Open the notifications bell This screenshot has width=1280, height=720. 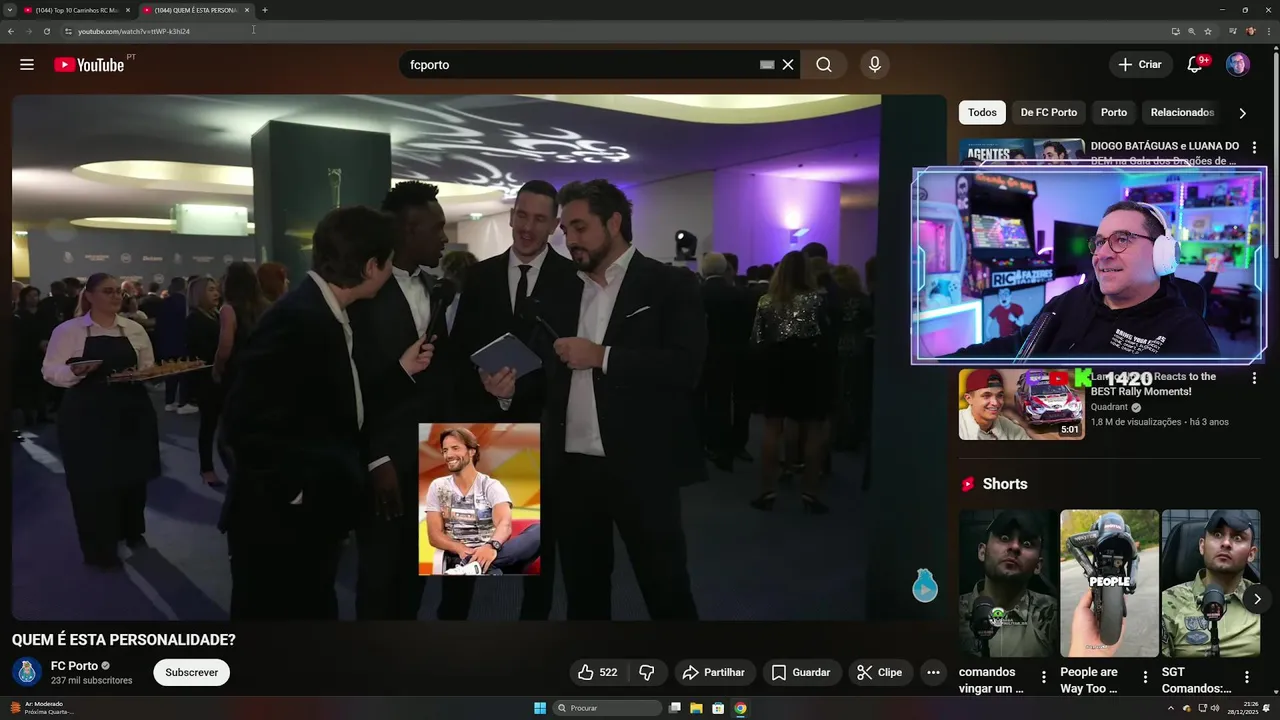pyautogui.click(x=1194, y=65)
